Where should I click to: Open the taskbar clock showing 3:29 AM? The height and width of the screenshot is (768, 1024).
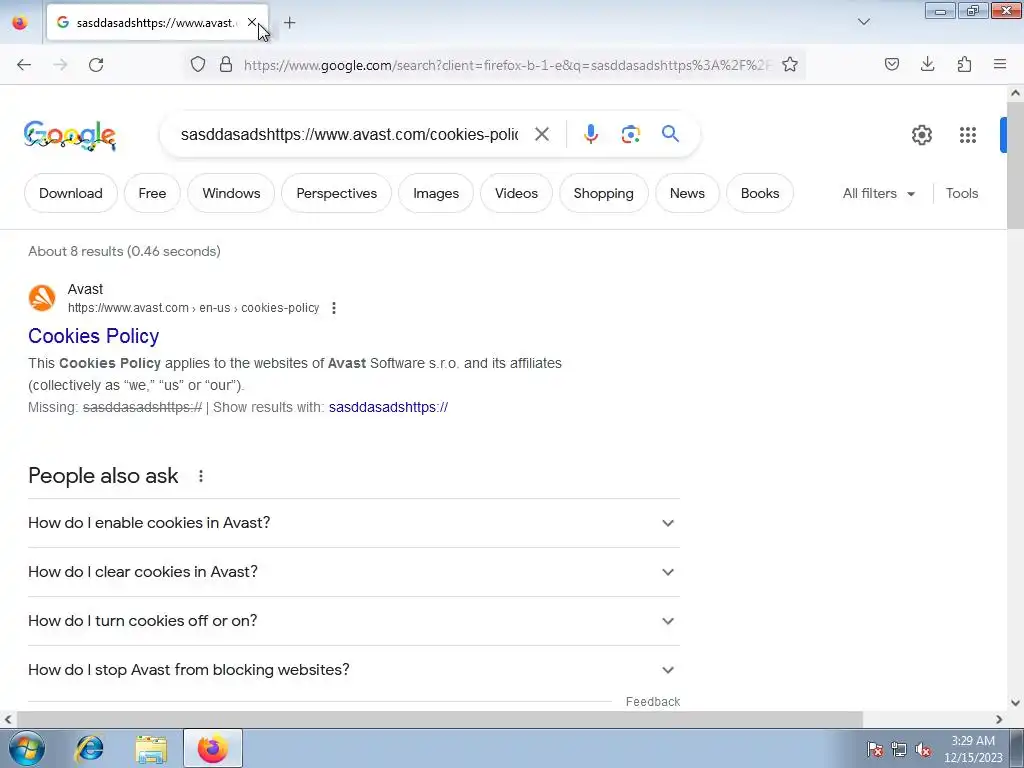[x=972, y=749]
